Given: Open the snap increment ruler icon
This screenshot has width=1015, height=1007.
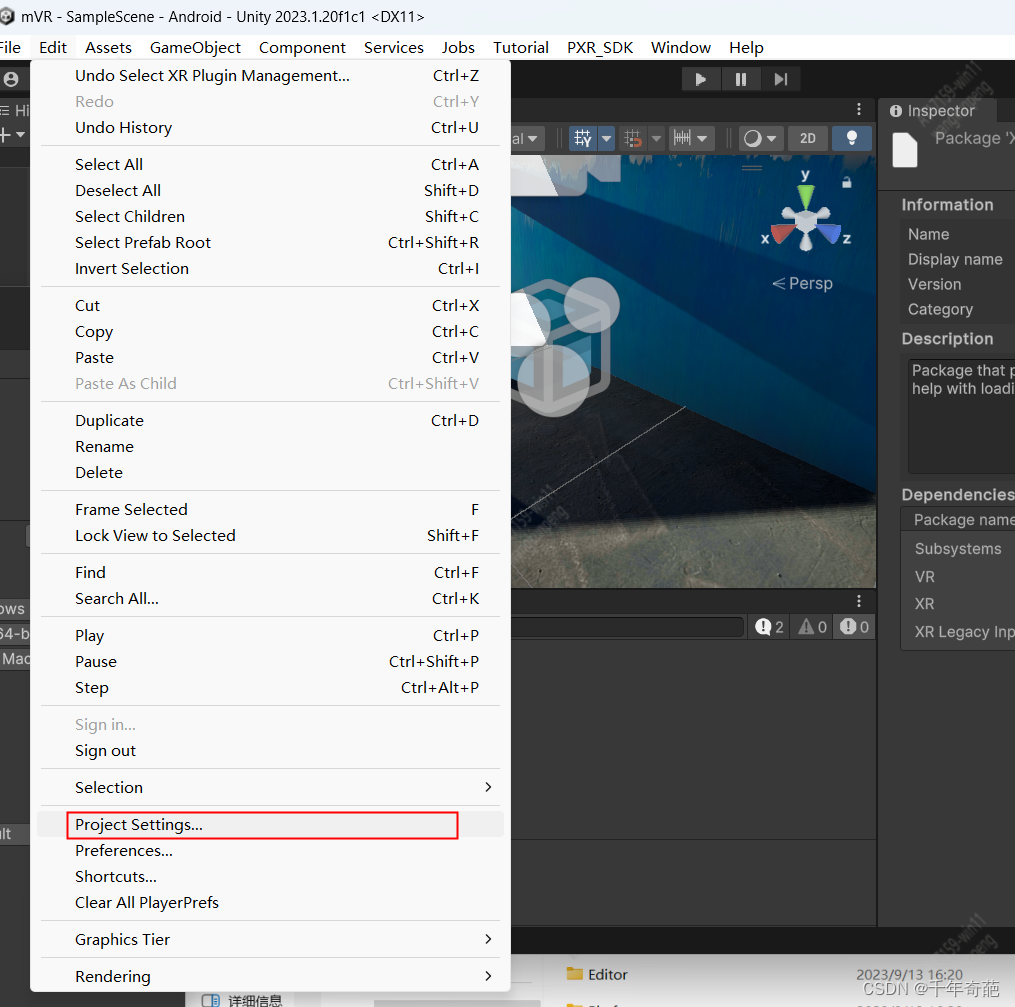Looking at the screenshot, I should click(682, 138).
